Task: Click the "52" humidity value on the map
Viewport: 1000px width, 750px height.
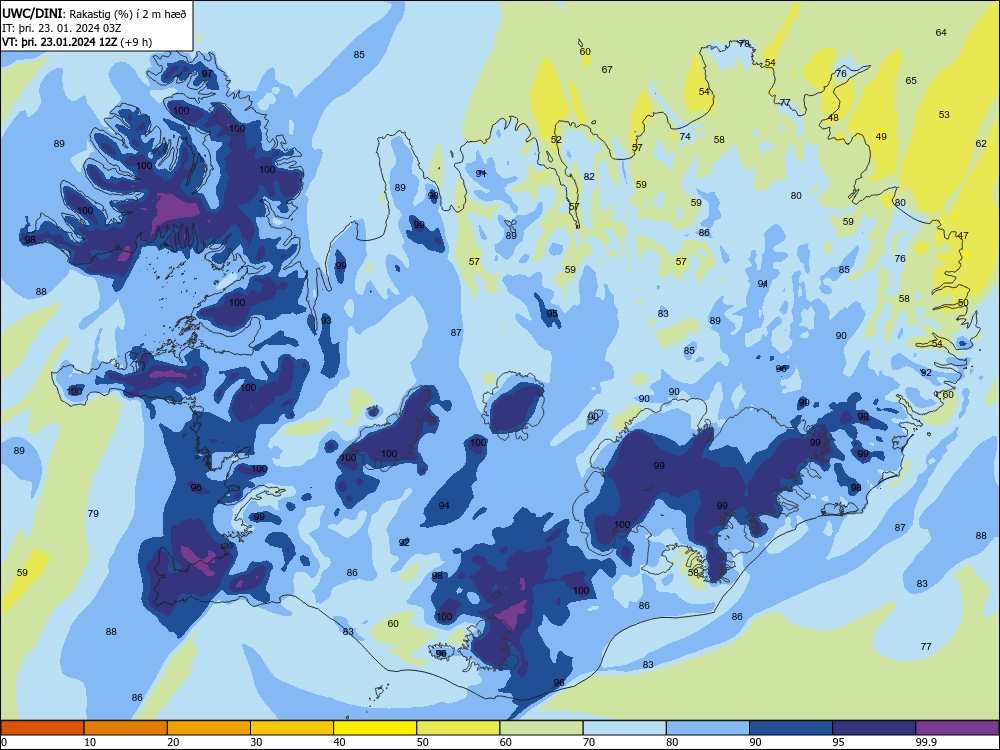Action: tap(556, 140)
